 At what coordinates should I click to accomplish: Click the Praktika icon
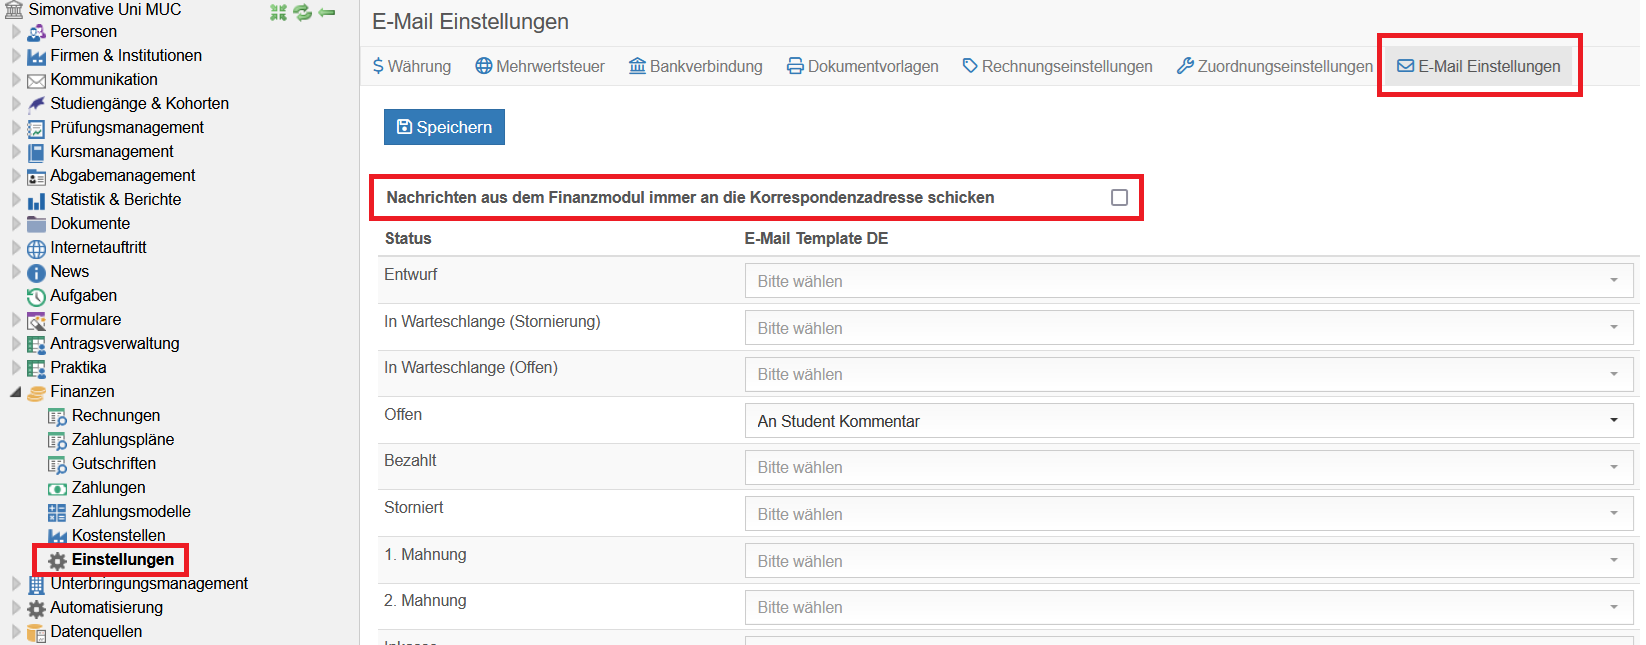pos(37,368)
